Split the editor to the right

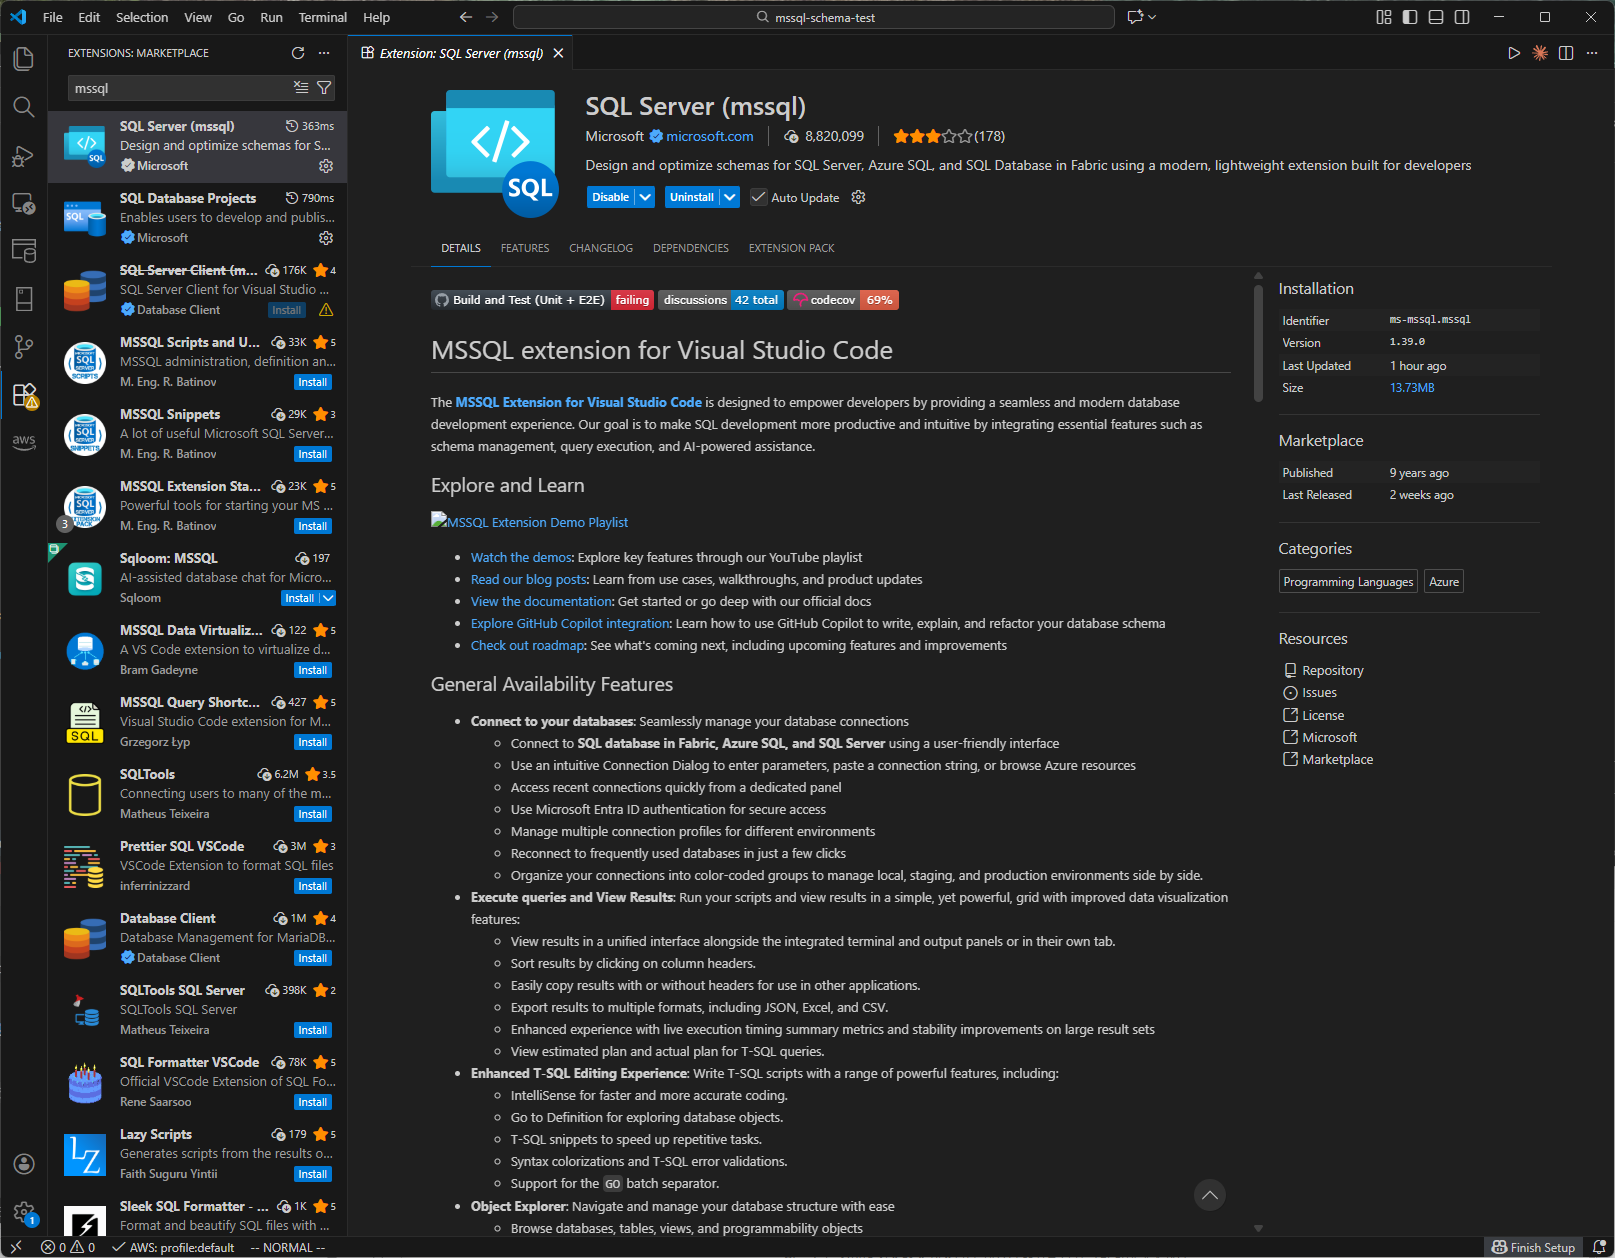[1566, 53]
